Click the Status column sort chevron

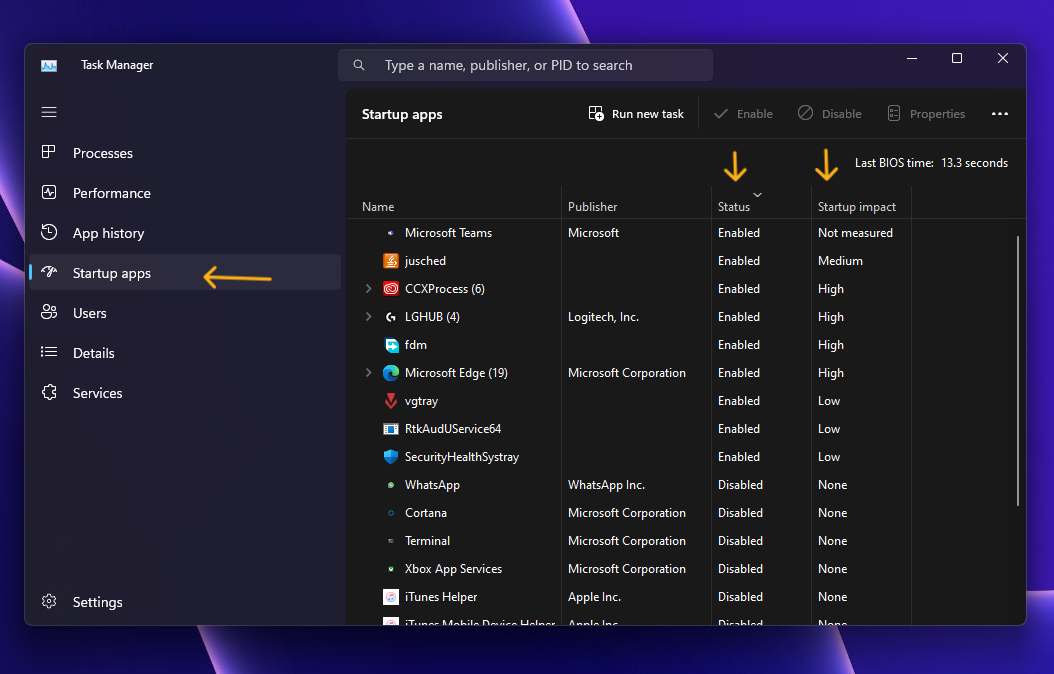pyautogui.click(x=758, y=195)
